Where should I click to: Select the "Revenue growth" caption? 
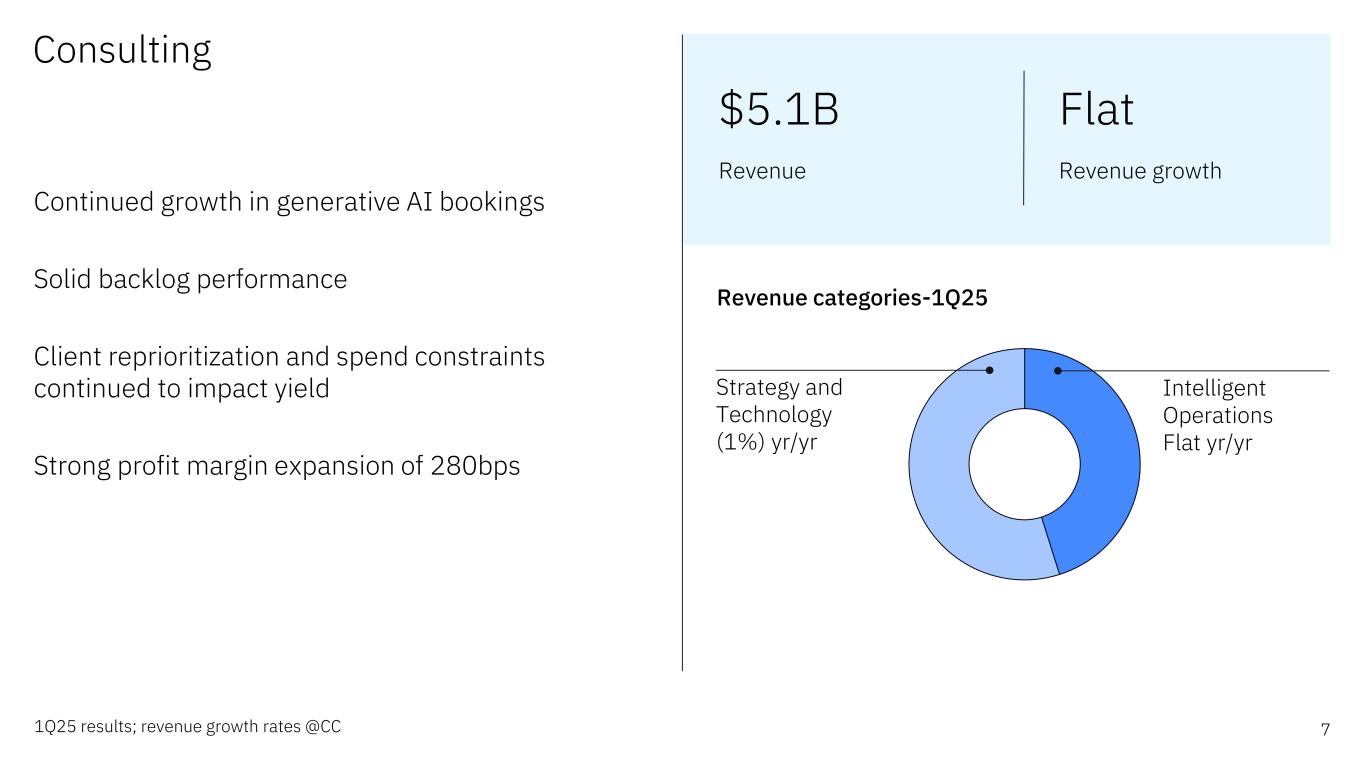(1140, 171)
